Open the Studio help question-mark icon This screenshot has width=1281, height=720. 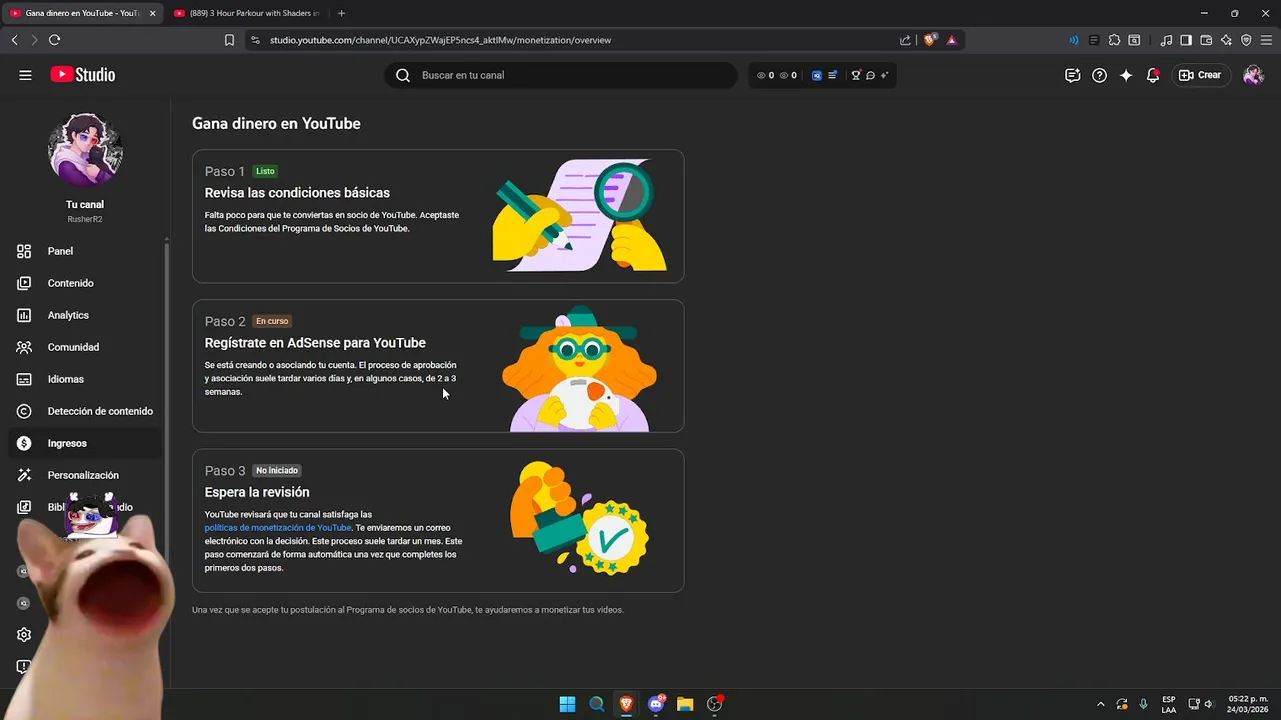click(x=1099, y=75)
